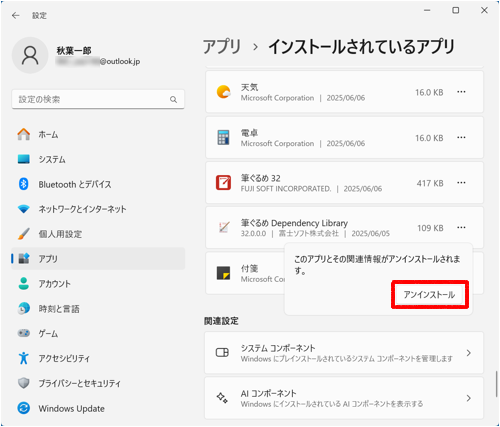Click the ゲーム label in sidebar

coord(48,333)
